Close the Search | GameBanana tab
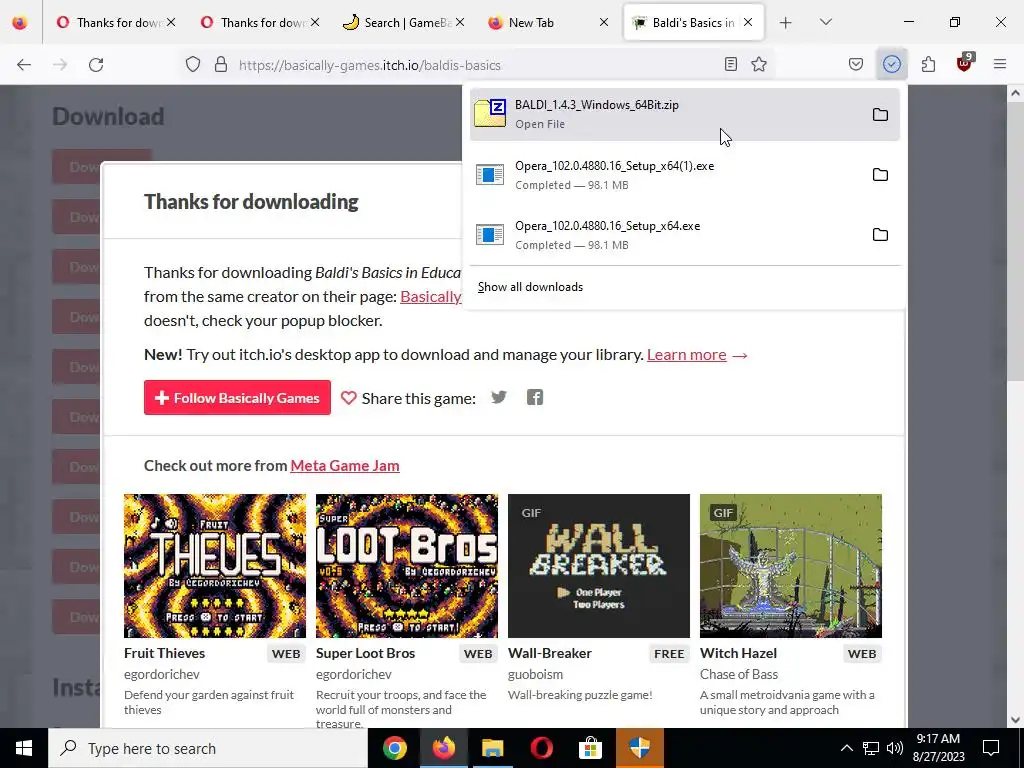The height and width of the screenshot is (768, 1024). pos(460,22)
